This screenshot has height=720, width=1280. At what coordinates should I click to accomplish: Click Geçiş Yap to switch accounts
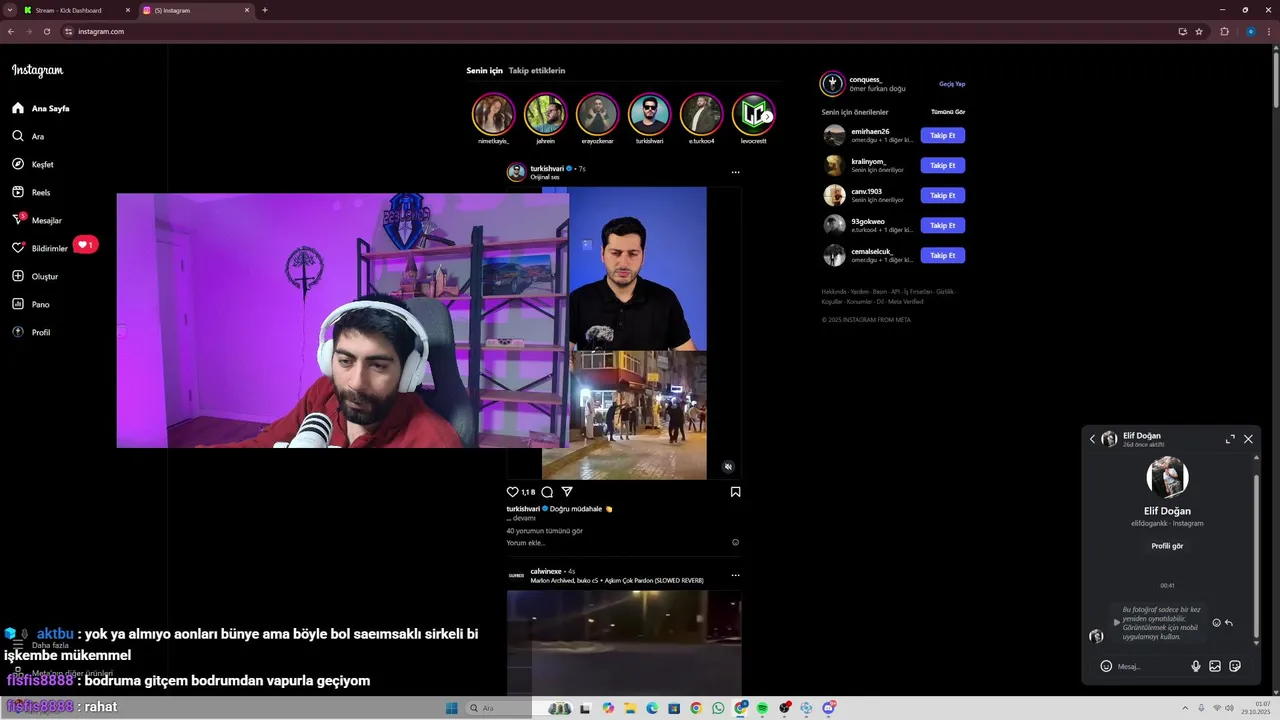click(952, 84)
